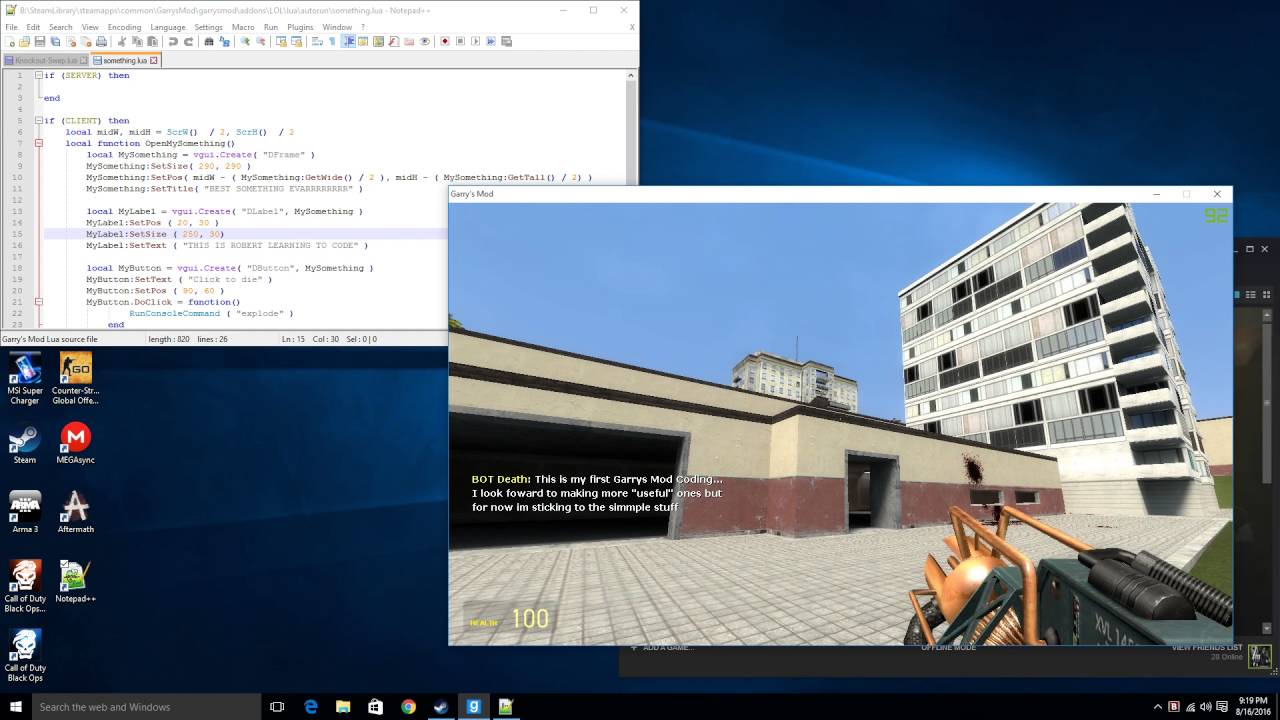Click the Print icon in Notepad++ toolbar
This screenshot has height=720, width=1280.
click(x=101, y=41)
